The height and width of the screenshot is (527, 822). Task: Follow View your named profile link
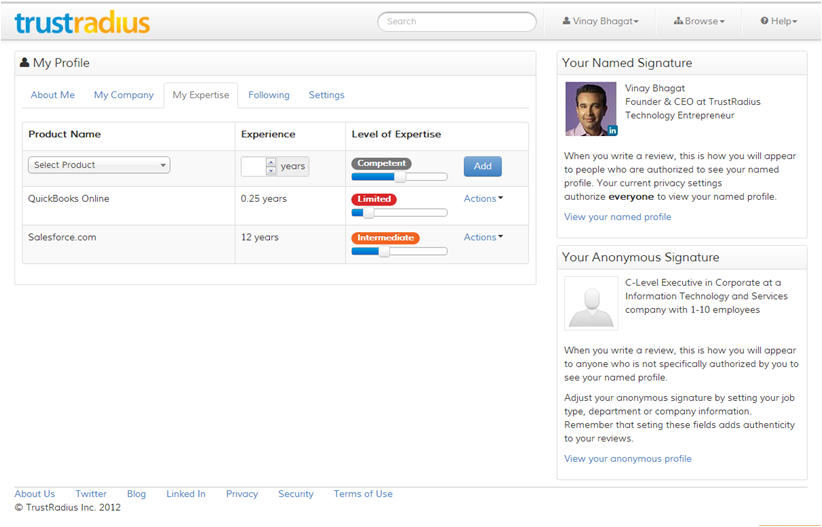(x=618, y=217)
